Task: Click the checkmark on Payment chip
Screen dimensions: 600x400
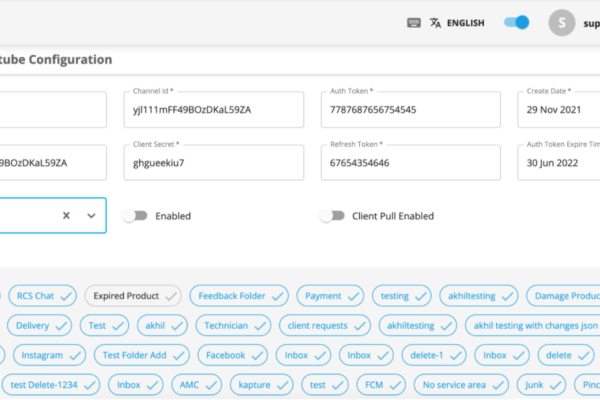Action: pyautogui.click(x=353, y=296)
